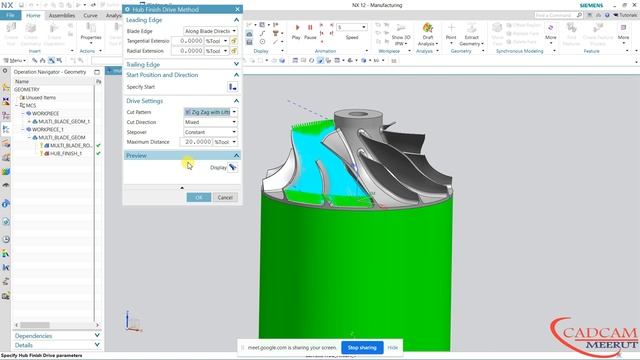Open the File tab
640x360 pixels.
click(10, 15)
